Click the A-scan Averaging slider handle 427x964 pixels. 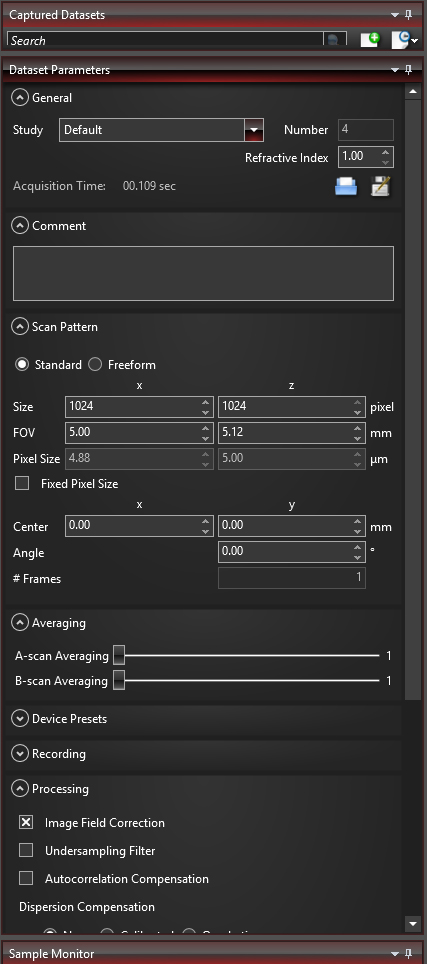click(119, 655)
